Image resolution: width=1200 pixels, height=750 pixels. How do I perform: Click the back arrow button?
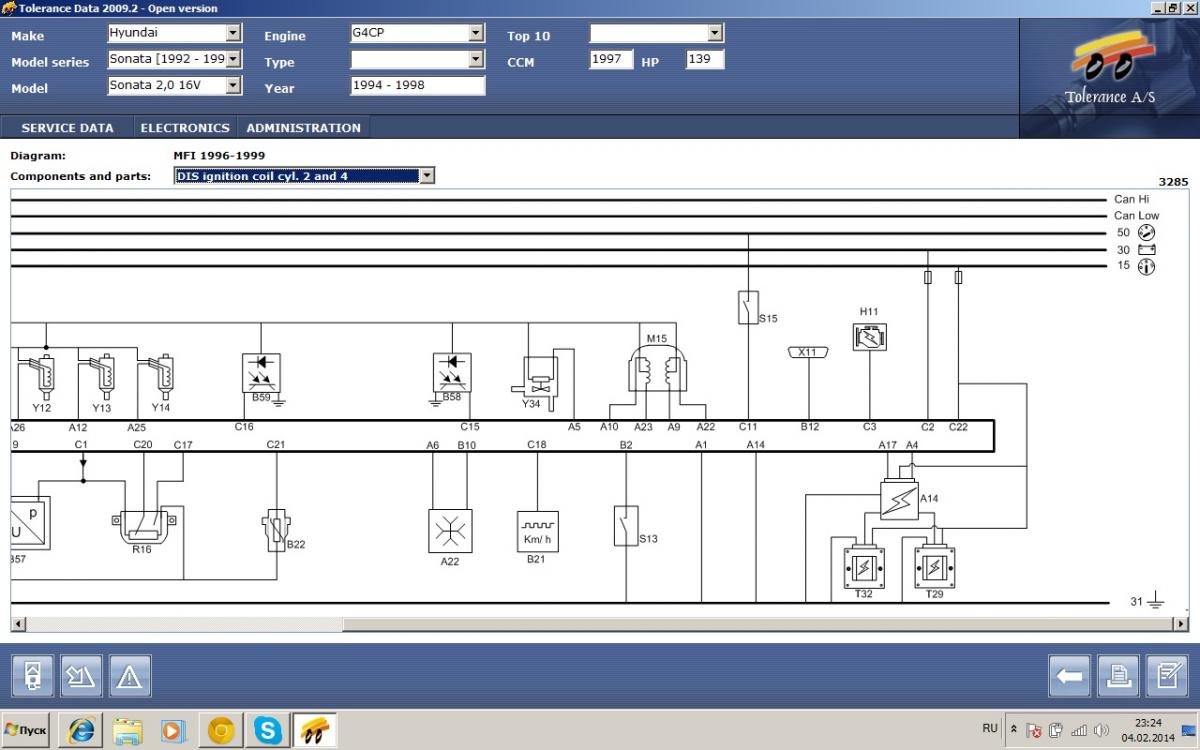1069,677
